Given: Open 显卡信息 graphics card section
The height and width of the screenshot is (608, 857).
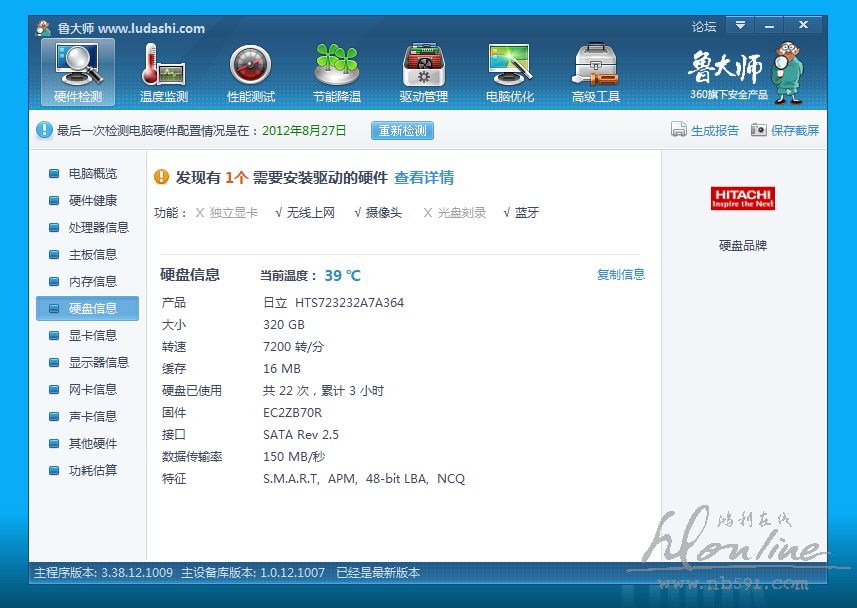Looking at the screenshot, I should click(x=92, y=336).
